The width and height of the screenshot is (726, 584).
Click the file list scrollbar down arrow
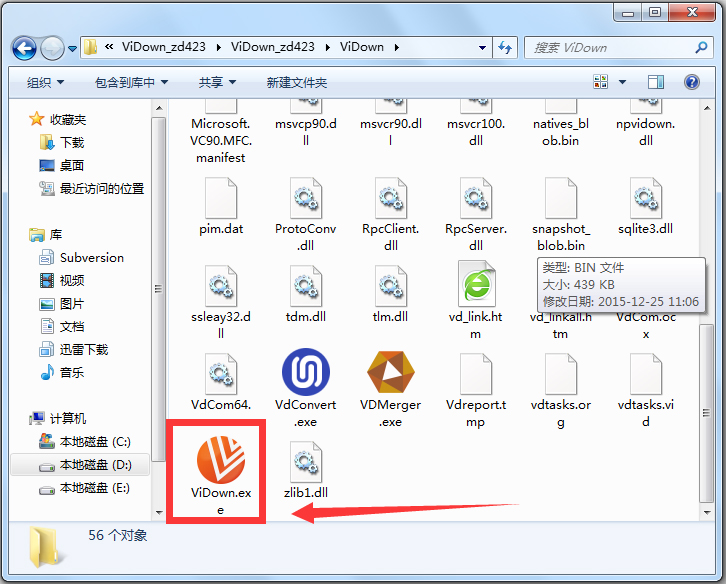pos(707,512)
